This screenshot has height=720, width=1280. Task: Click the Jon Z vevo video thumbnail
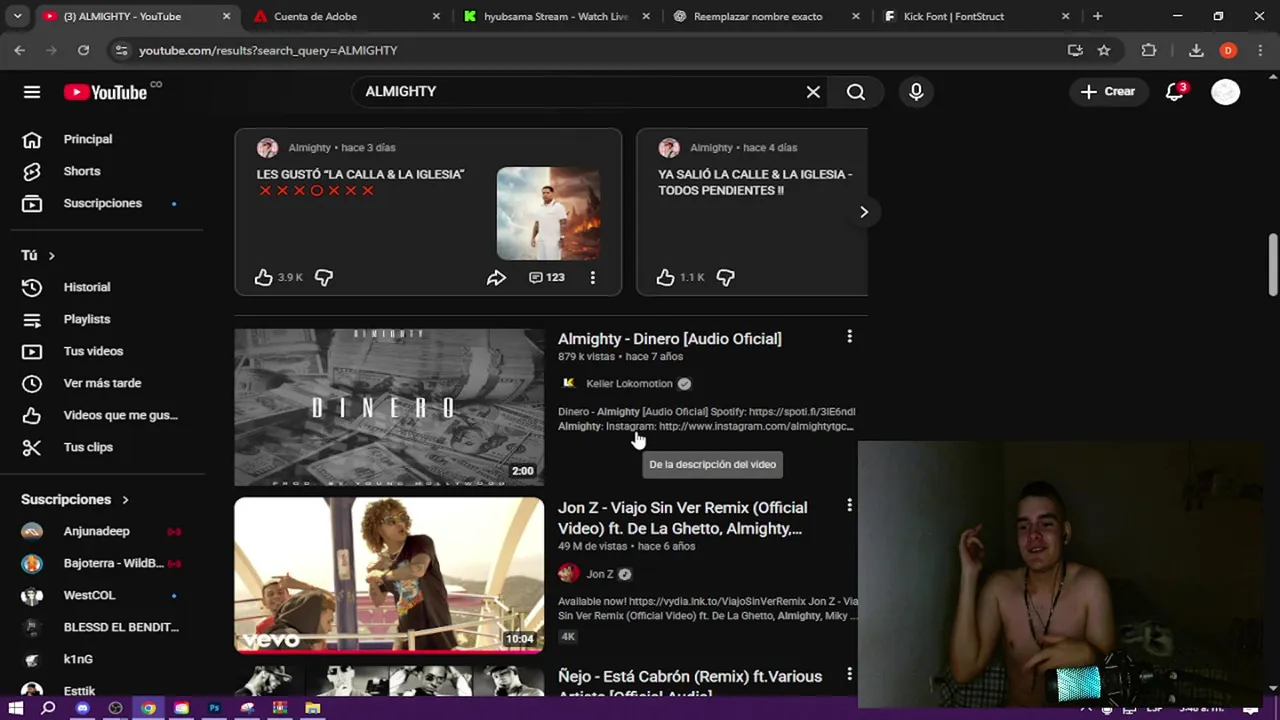(x=389, y=575)
